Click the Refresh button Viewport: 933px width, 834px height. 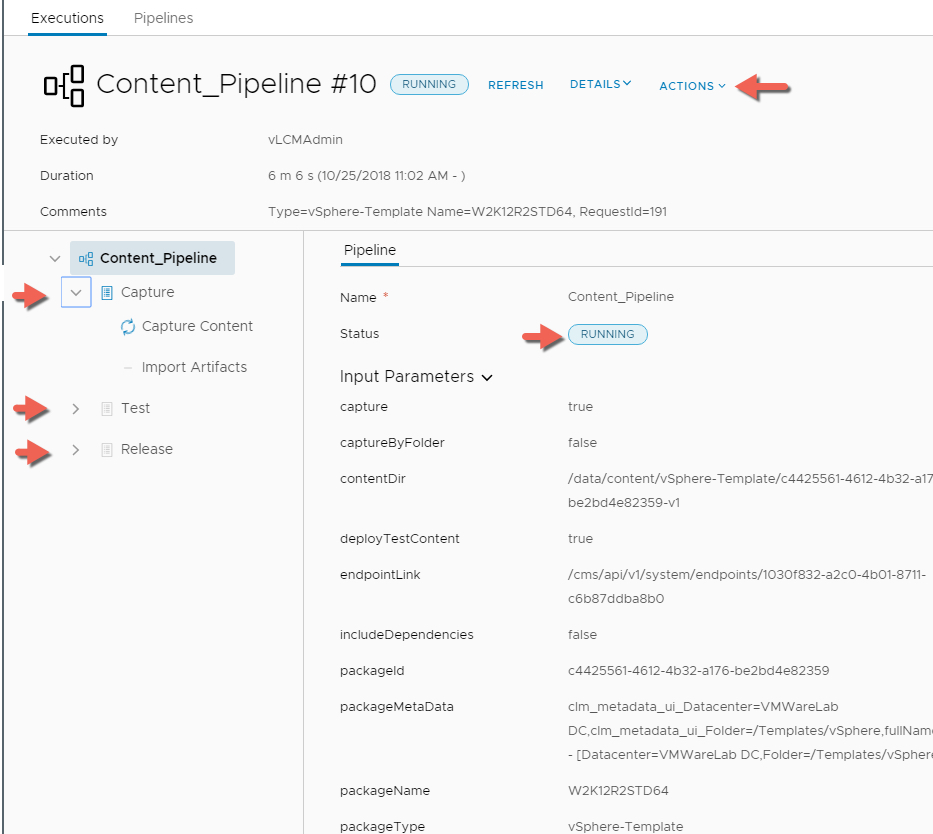(x=515, y=86)
